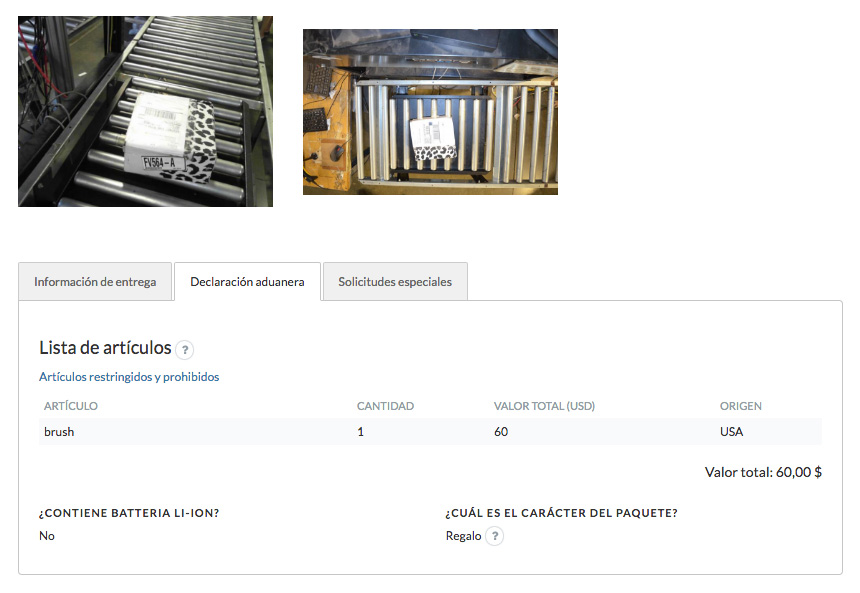Screen dimensions: 860x593
Task: Click help icon next to Regalo
Action: [x=495, y=536]
